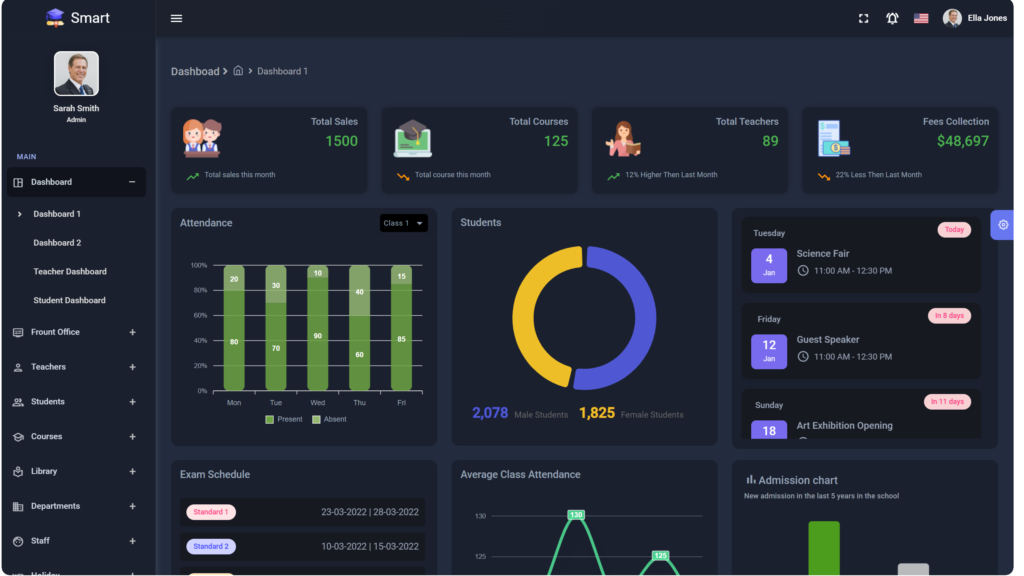Viewport: 1024px width, 576px height.
Task: Toggle the Present legend in Attendance chart
Action: tap(284, 419)
